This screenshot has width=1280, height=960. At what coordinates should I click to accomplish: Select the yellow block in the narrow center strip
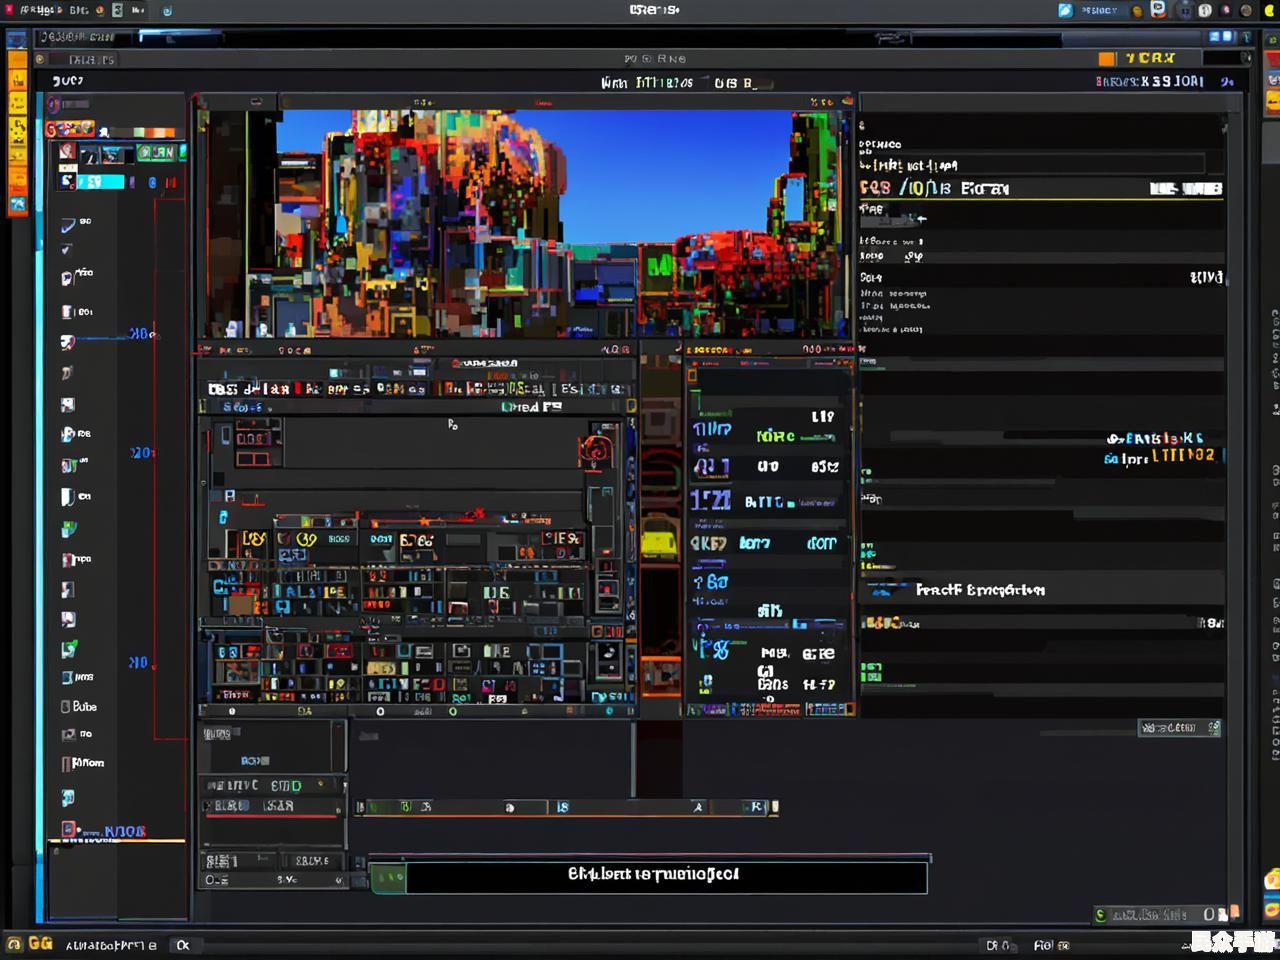point(659,541)
